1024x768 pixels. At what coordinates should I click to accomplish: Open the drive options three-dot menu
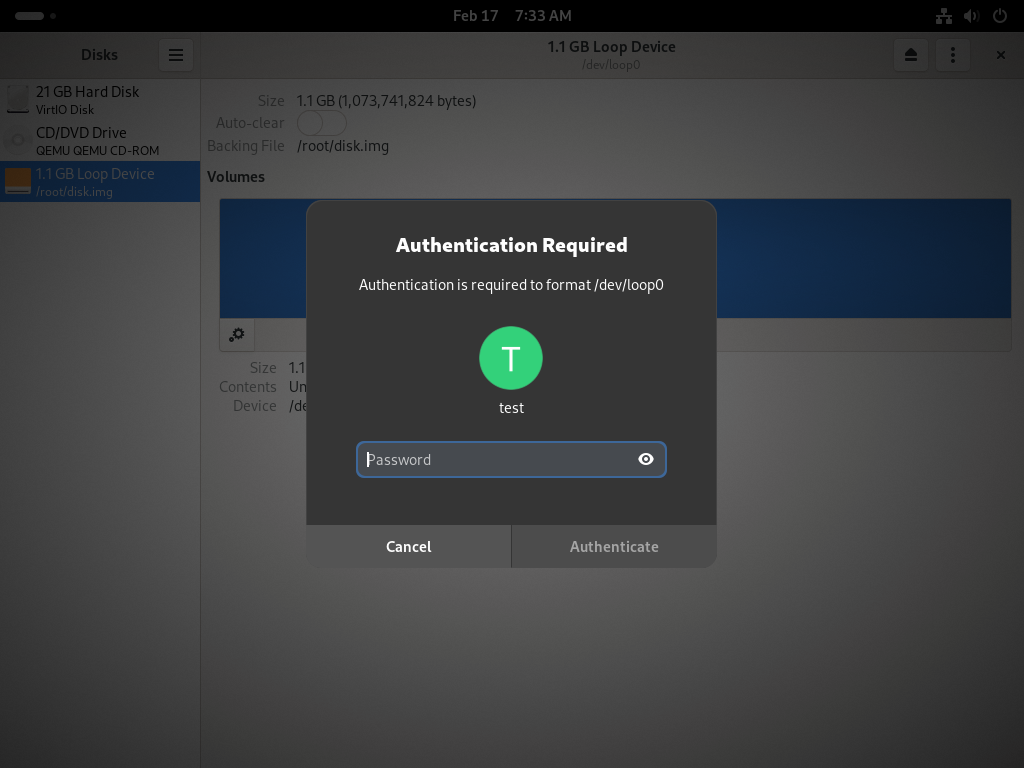click(x=953, y=55)
